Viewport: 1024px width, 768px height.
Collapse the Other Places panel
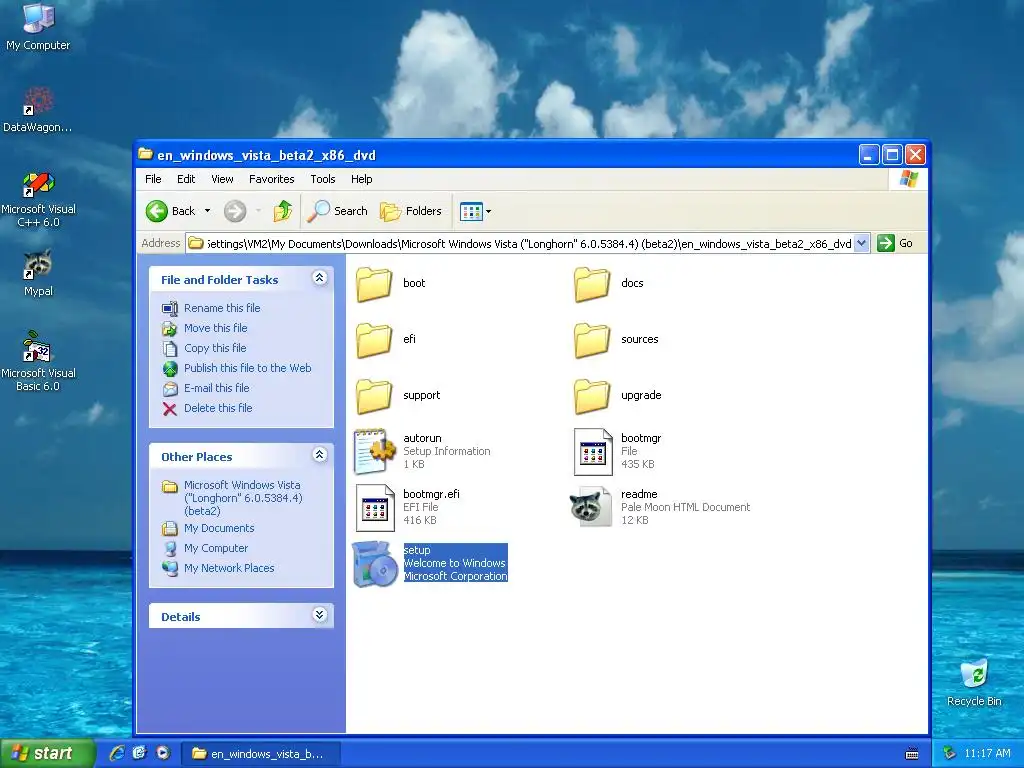319,455
